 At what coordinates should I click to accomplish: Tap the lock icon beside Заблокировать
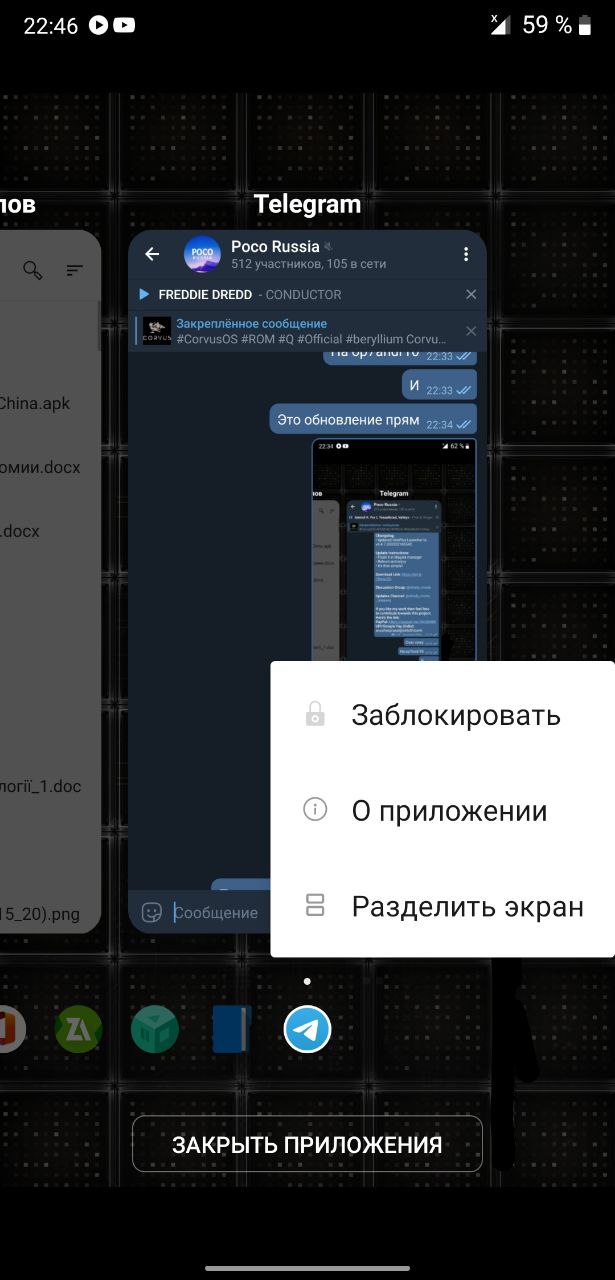click(315, 714)
